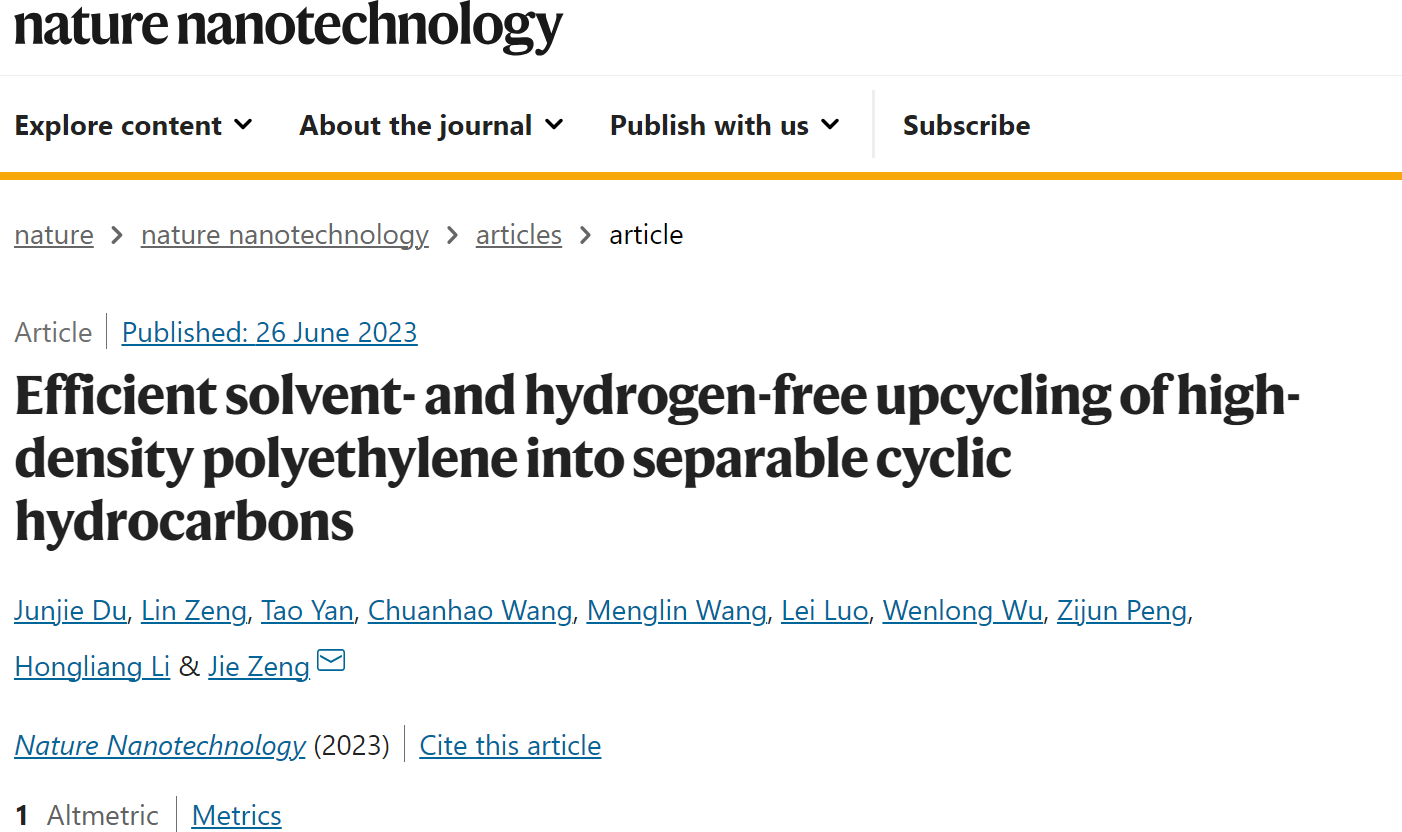Open the About the journal menu

coord(432,125)
